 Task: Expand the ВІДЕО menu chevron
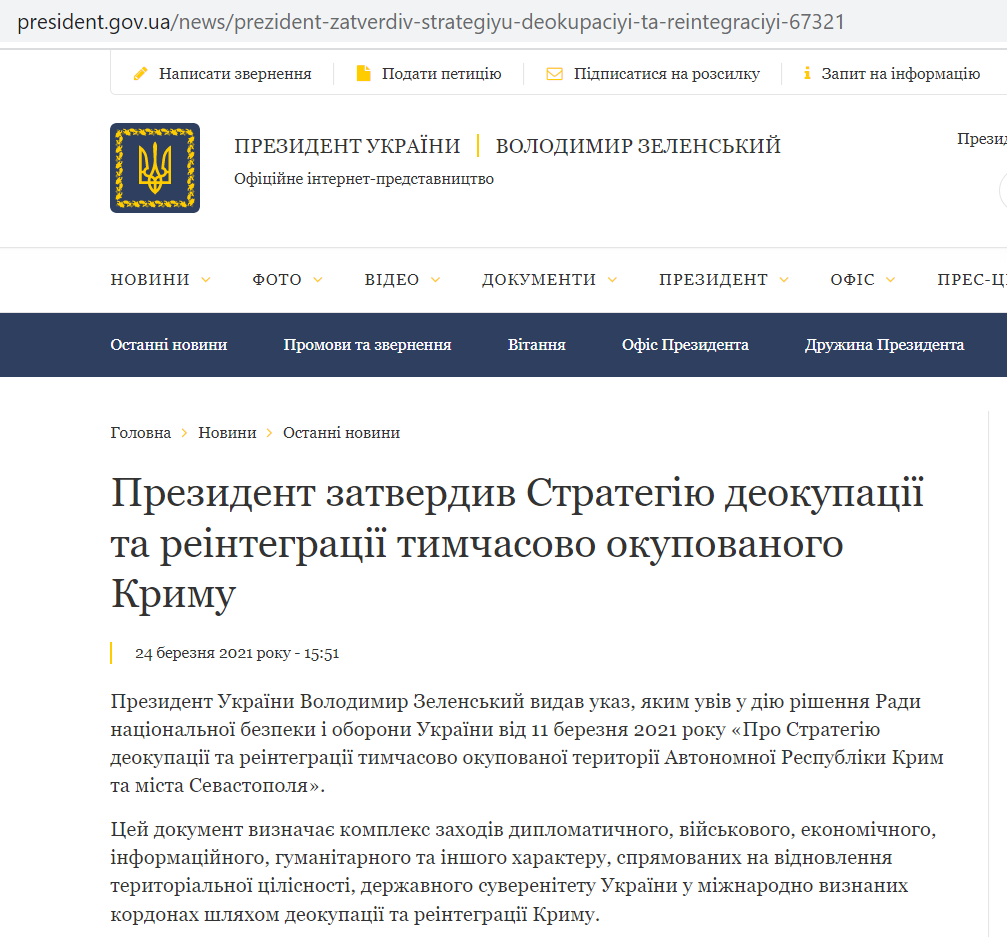[x=435, y=281]
